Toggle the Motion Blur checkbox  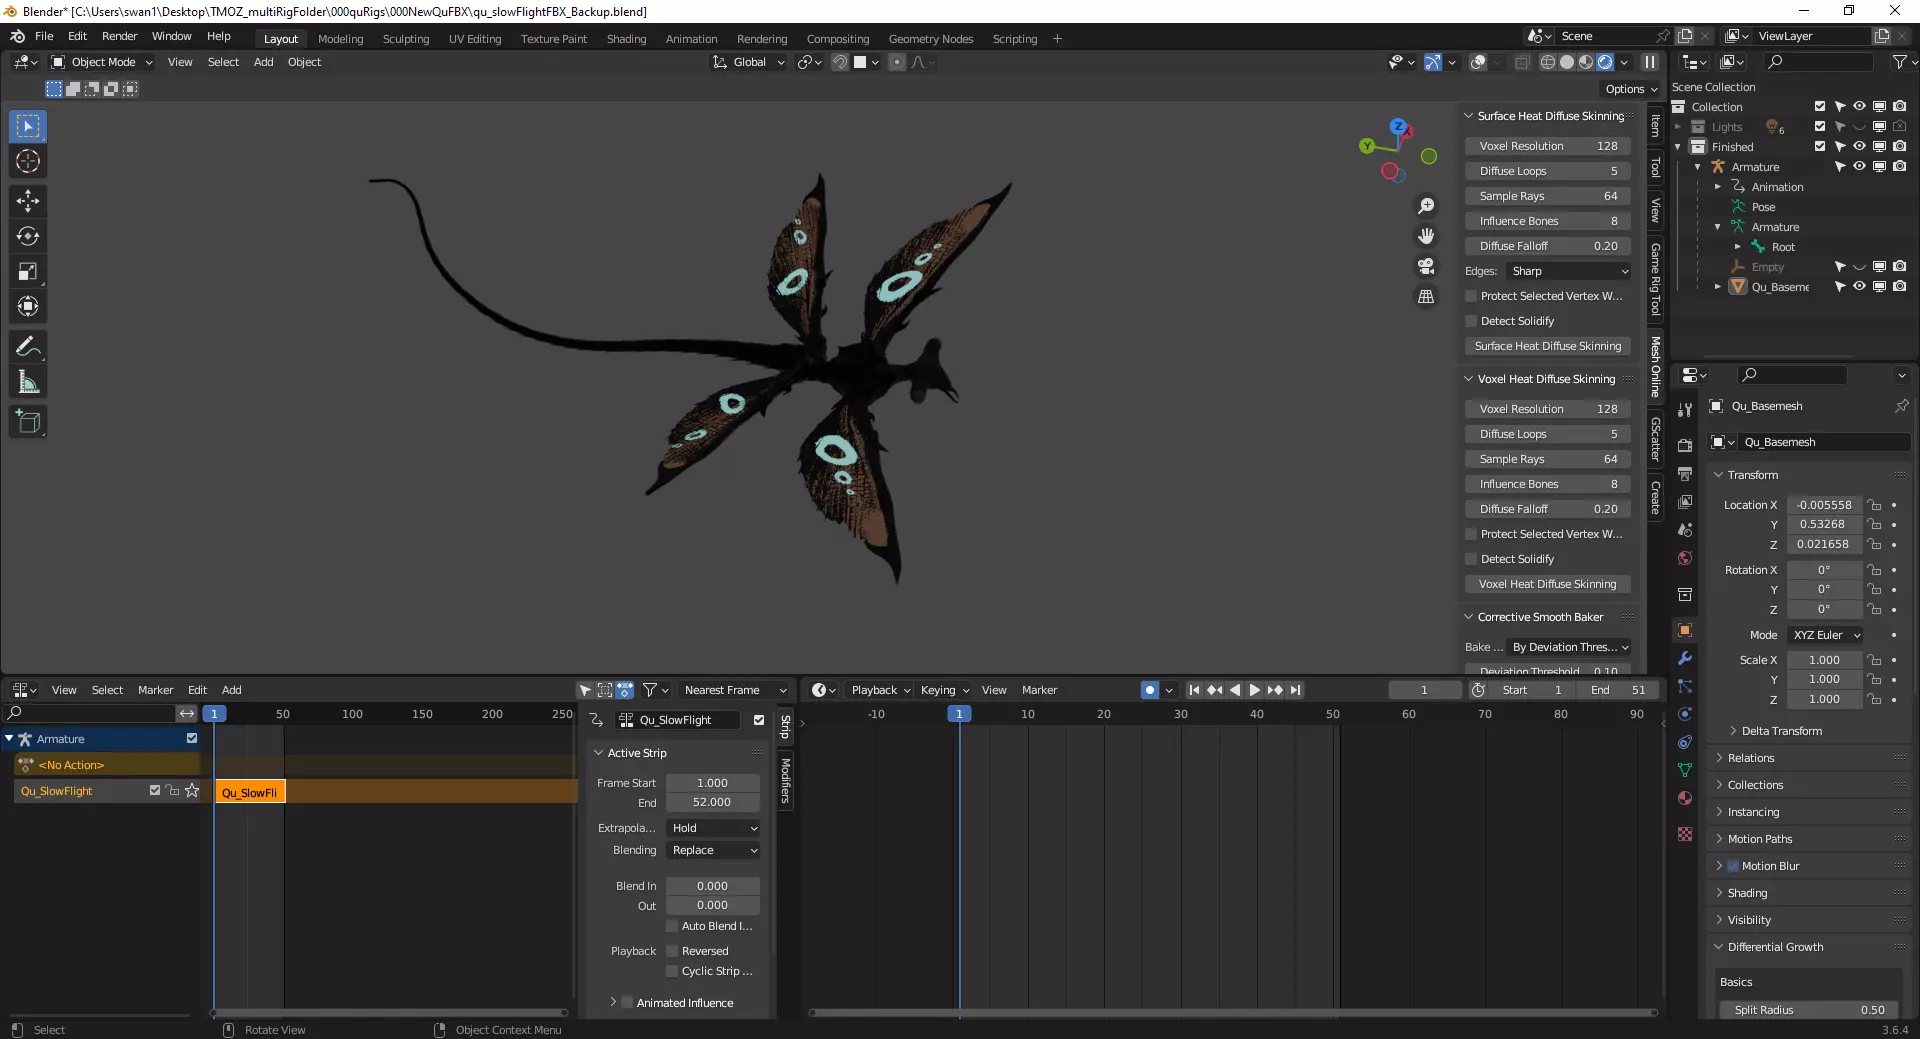(1733, 866)
